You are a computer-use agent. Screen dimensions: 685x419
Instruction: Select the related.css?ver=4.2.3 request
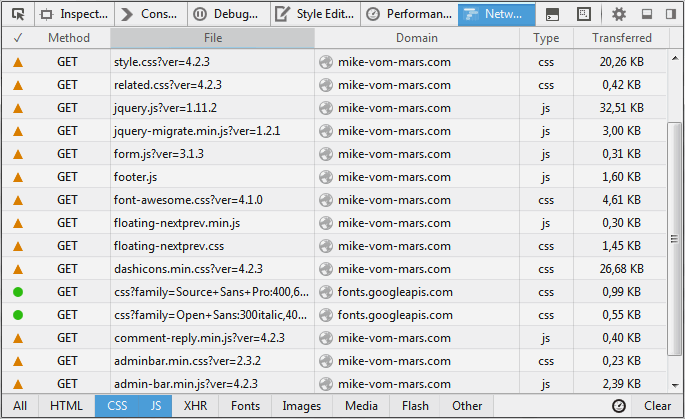click(x=168, y=85)
